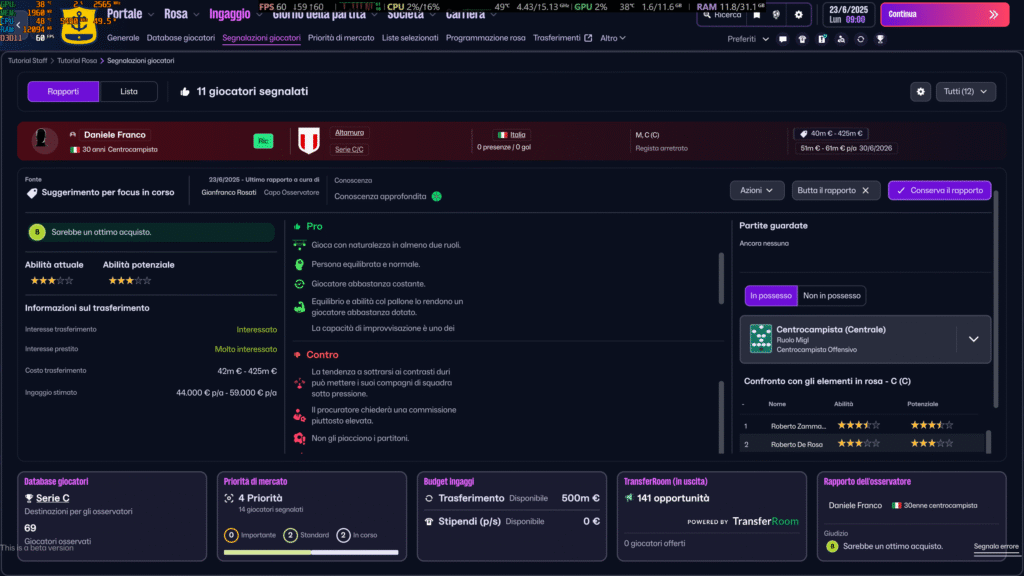The width and height of the screenshot is (1024, 576).
Task: Go to Database giocatori tab
Action: coord(181,38)
